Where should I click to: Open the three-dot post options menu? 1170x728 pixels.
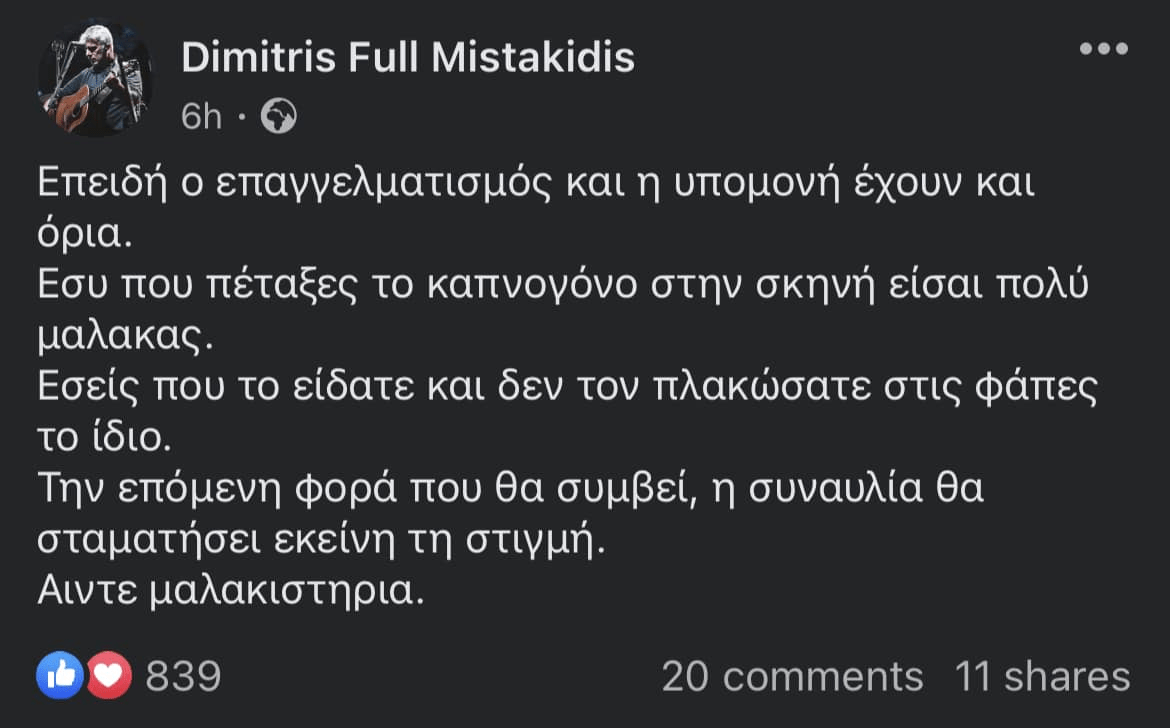click(1104, 48)
